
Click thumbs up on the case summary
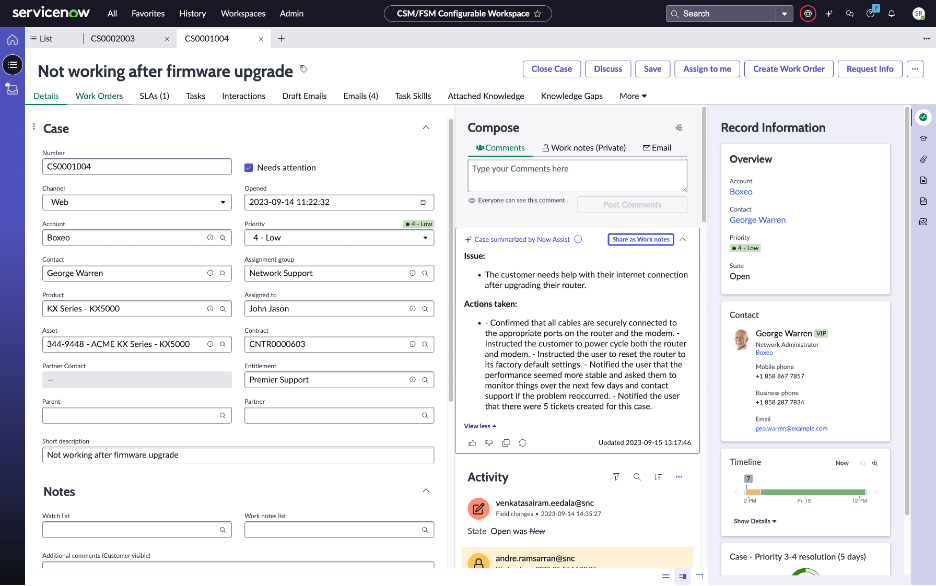[x=472, y=442]
